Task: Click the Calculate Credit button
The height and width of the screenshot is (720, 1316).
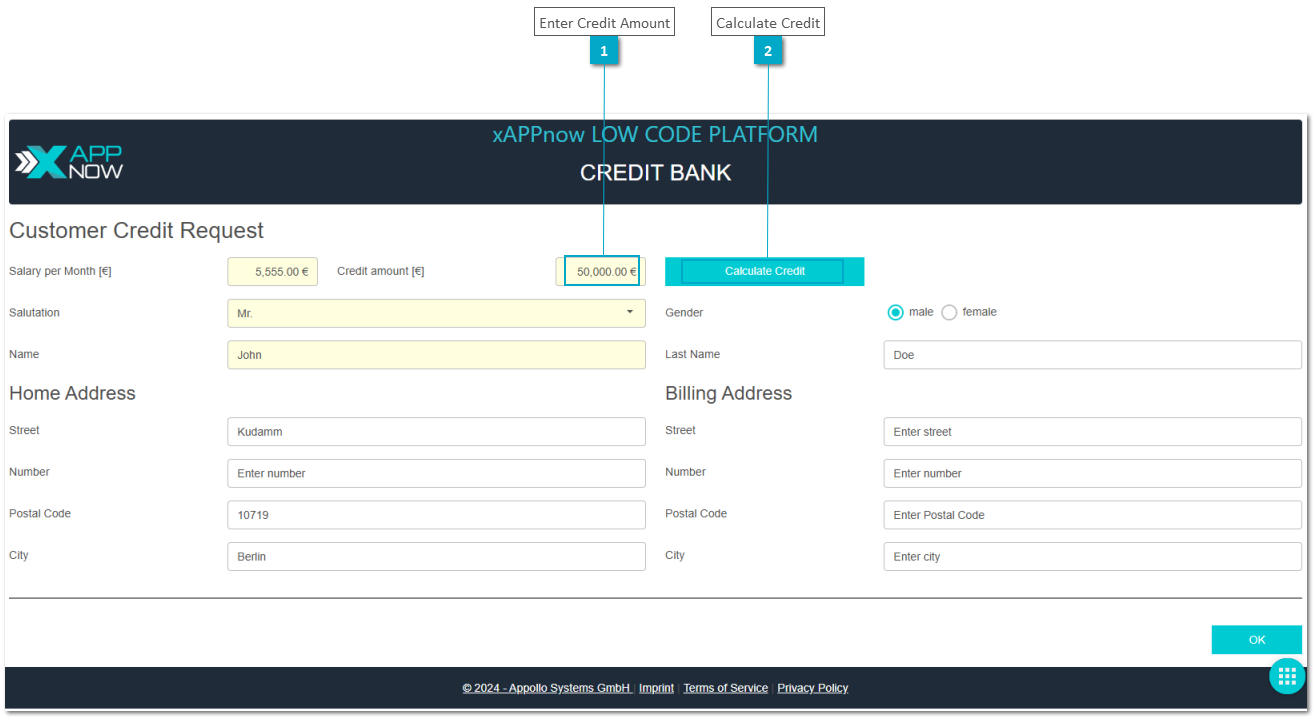Action: [x=764, y=271]
